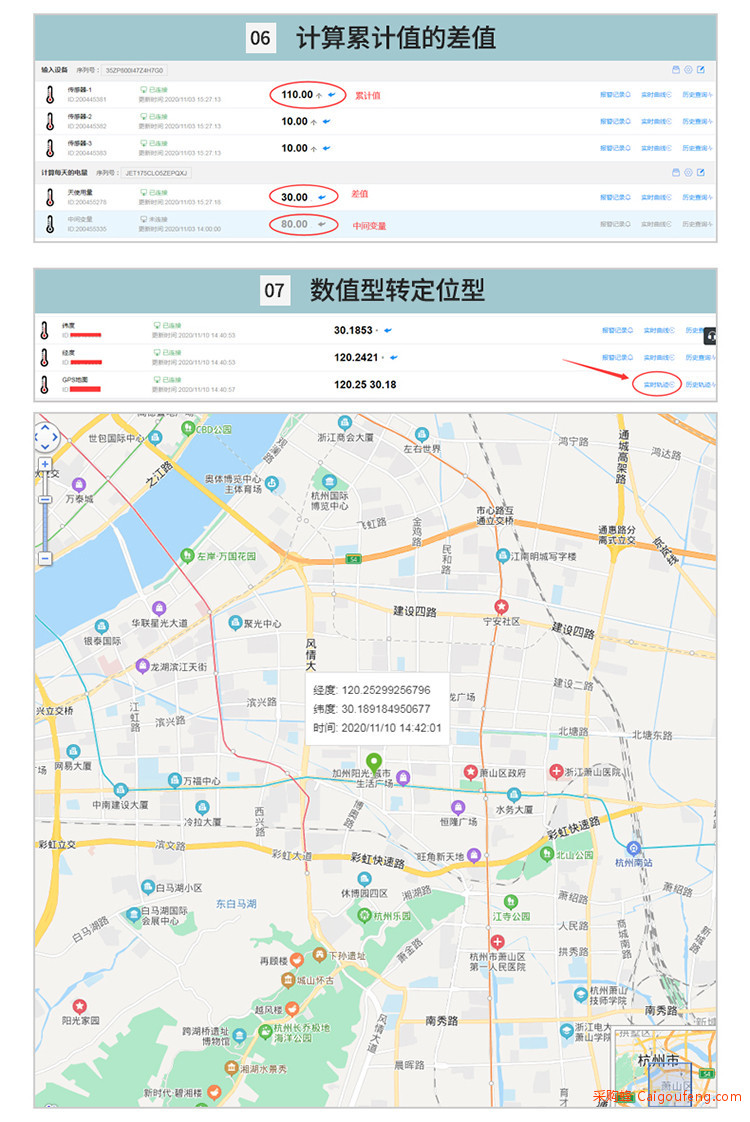
Task: Click the headset support icon at right edge
Action: 710,336
